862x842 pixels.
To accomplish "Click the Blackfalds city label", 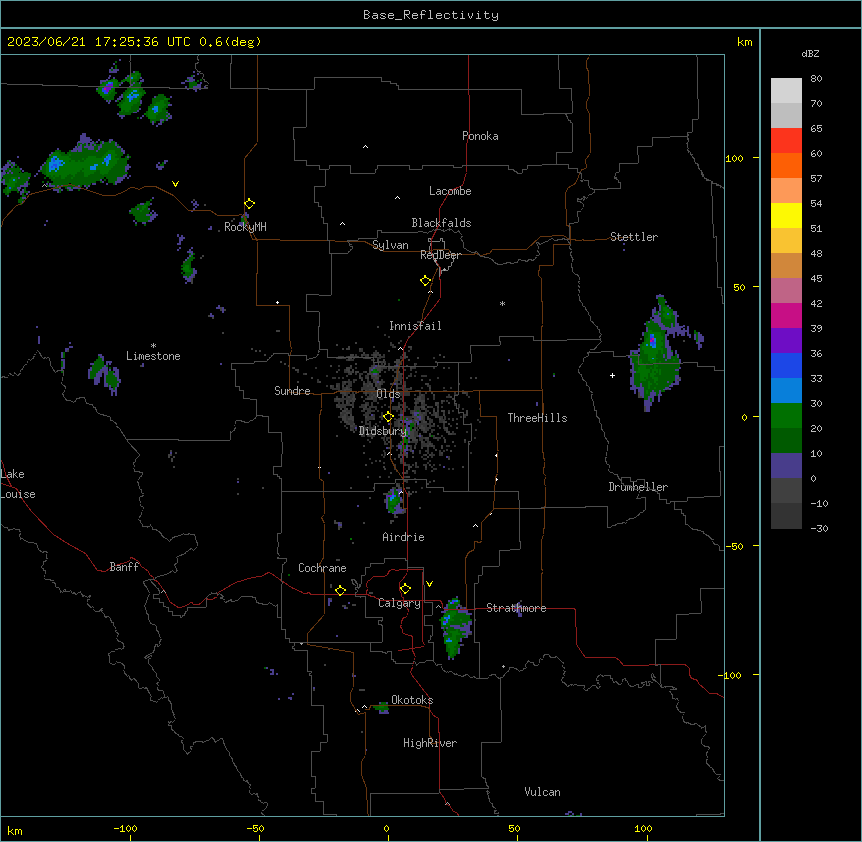I will point(441,223).
